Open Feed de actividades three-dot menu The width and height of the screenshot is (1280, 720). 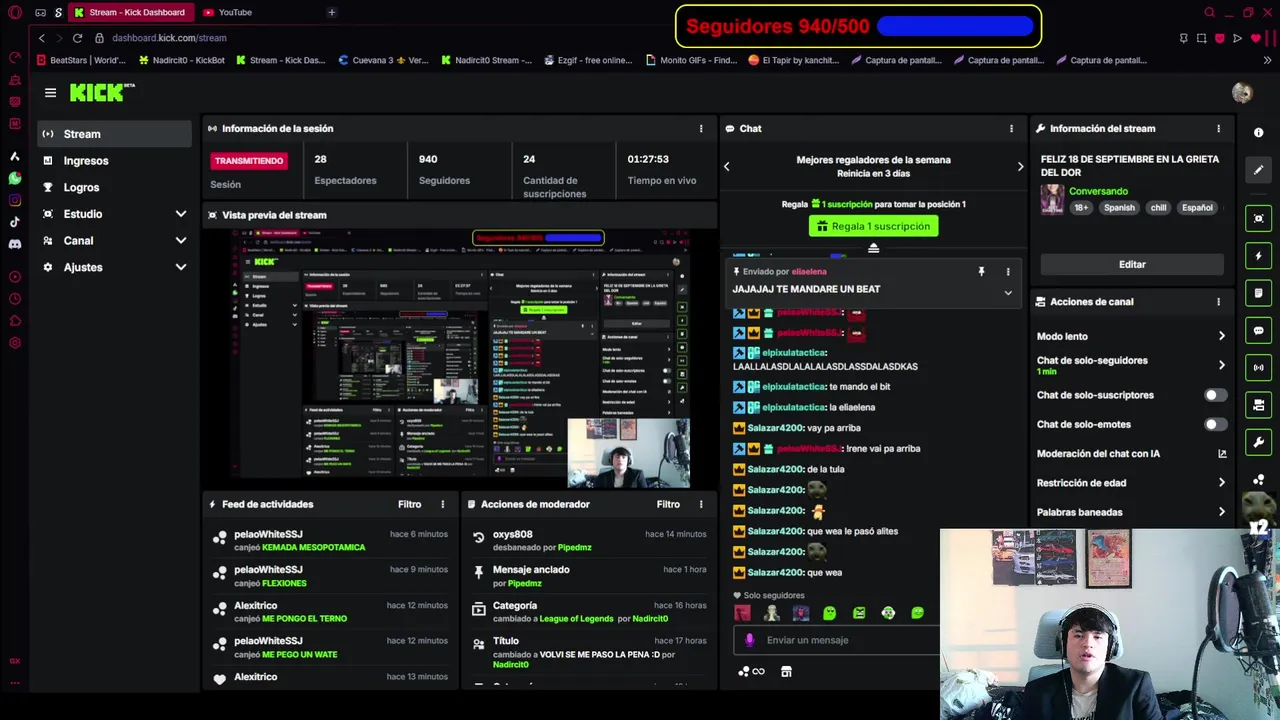(x=442, y=504)
